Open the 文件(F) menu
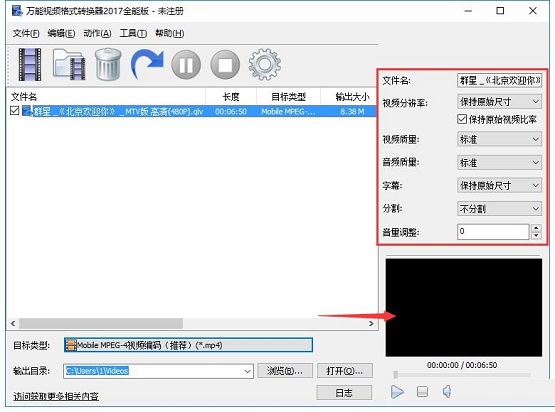 pyautogui.click(x=26, y=33)
